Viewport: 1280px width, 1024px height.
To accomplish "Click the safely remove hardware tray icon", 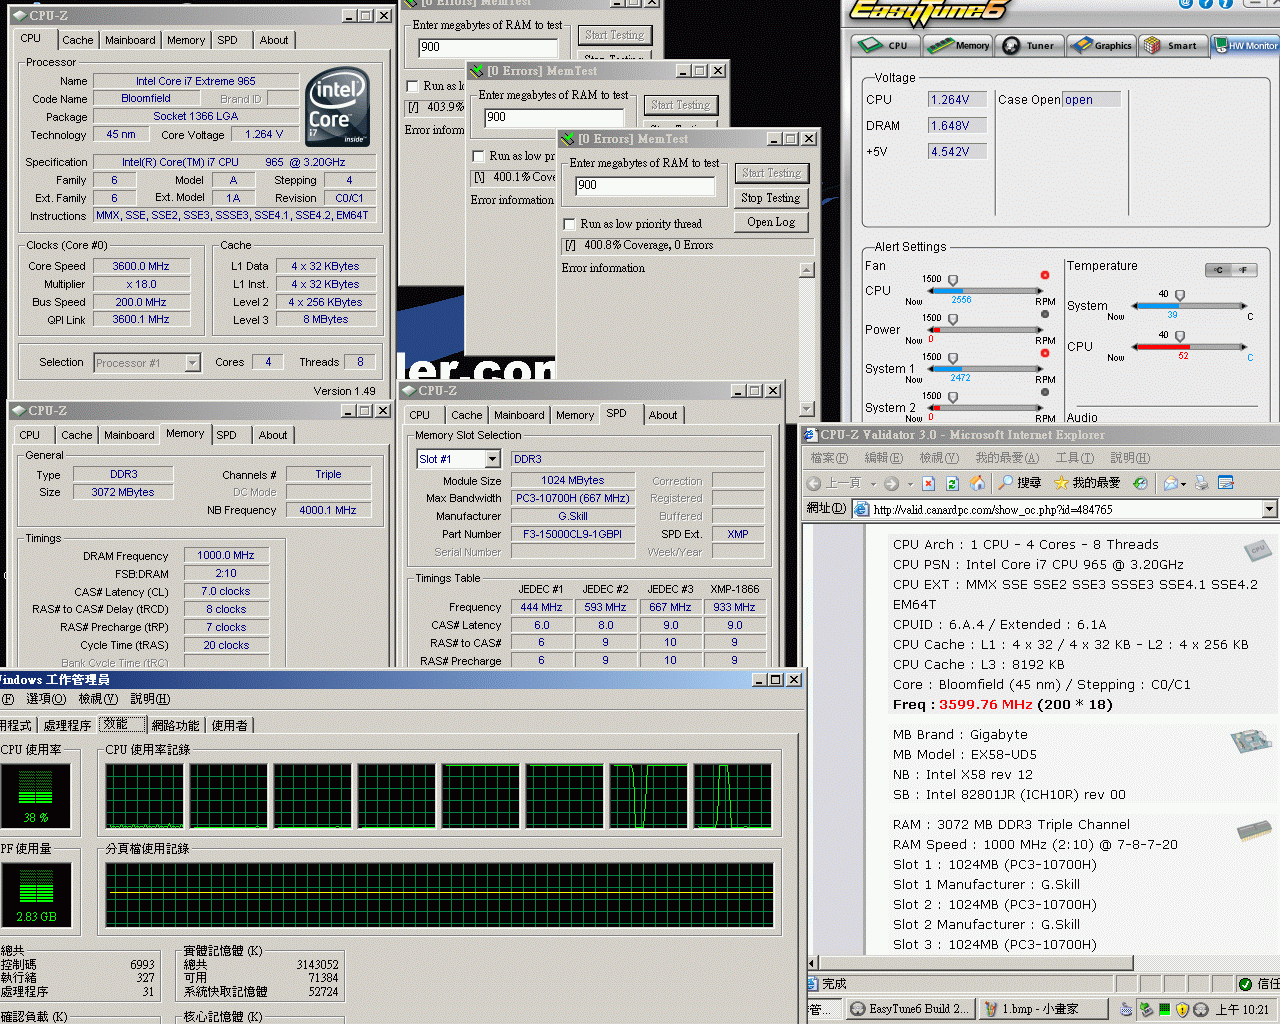I will pos(1146,1009).
